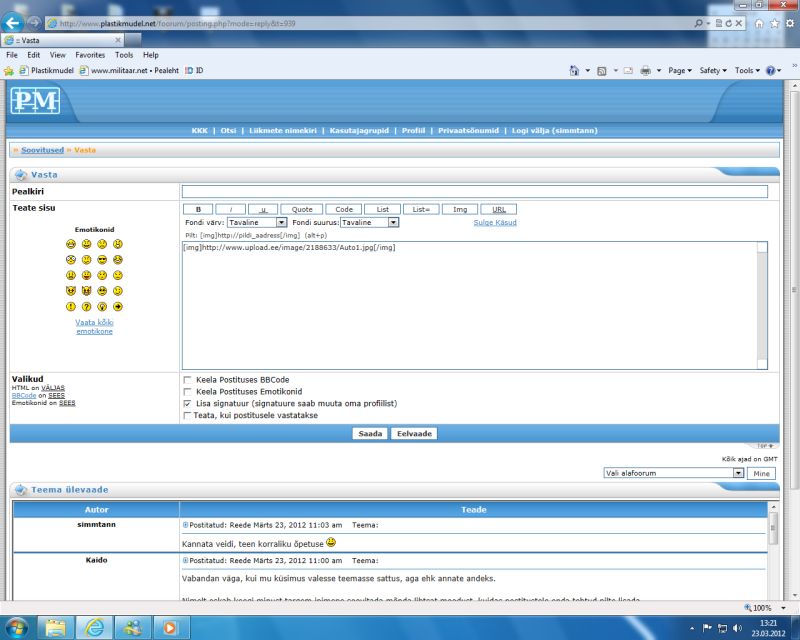This screenshot has height=640, width=800.
Task: Click the print icon in the command bar
Action: [646, 71]
